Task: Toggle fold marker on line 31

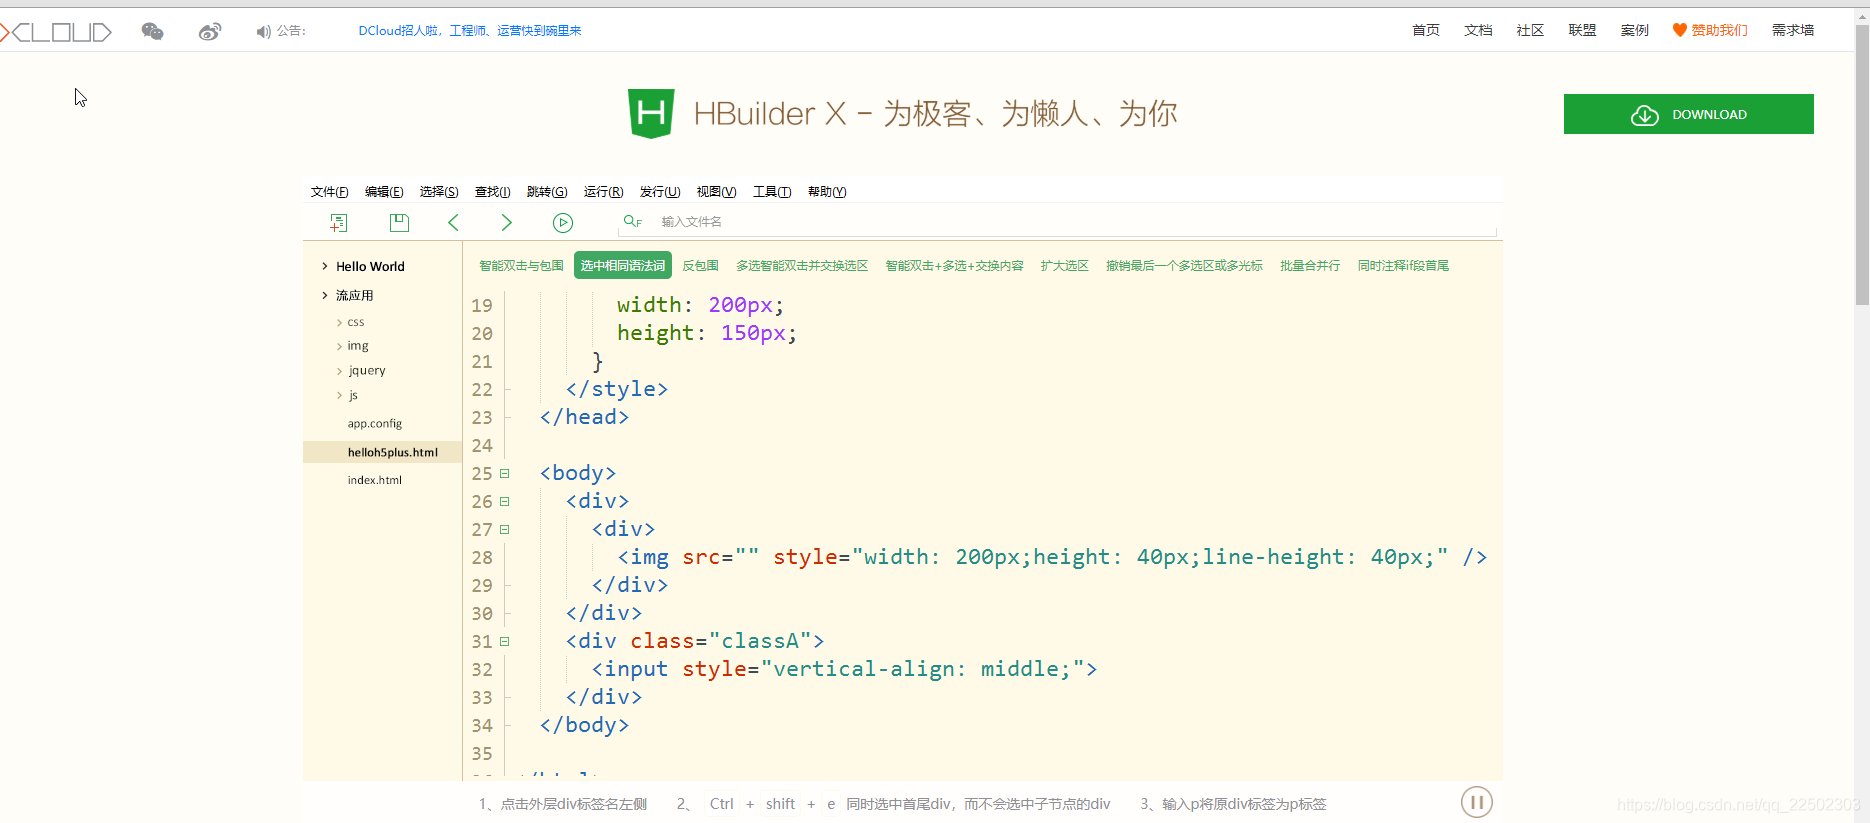Action: 505,641
